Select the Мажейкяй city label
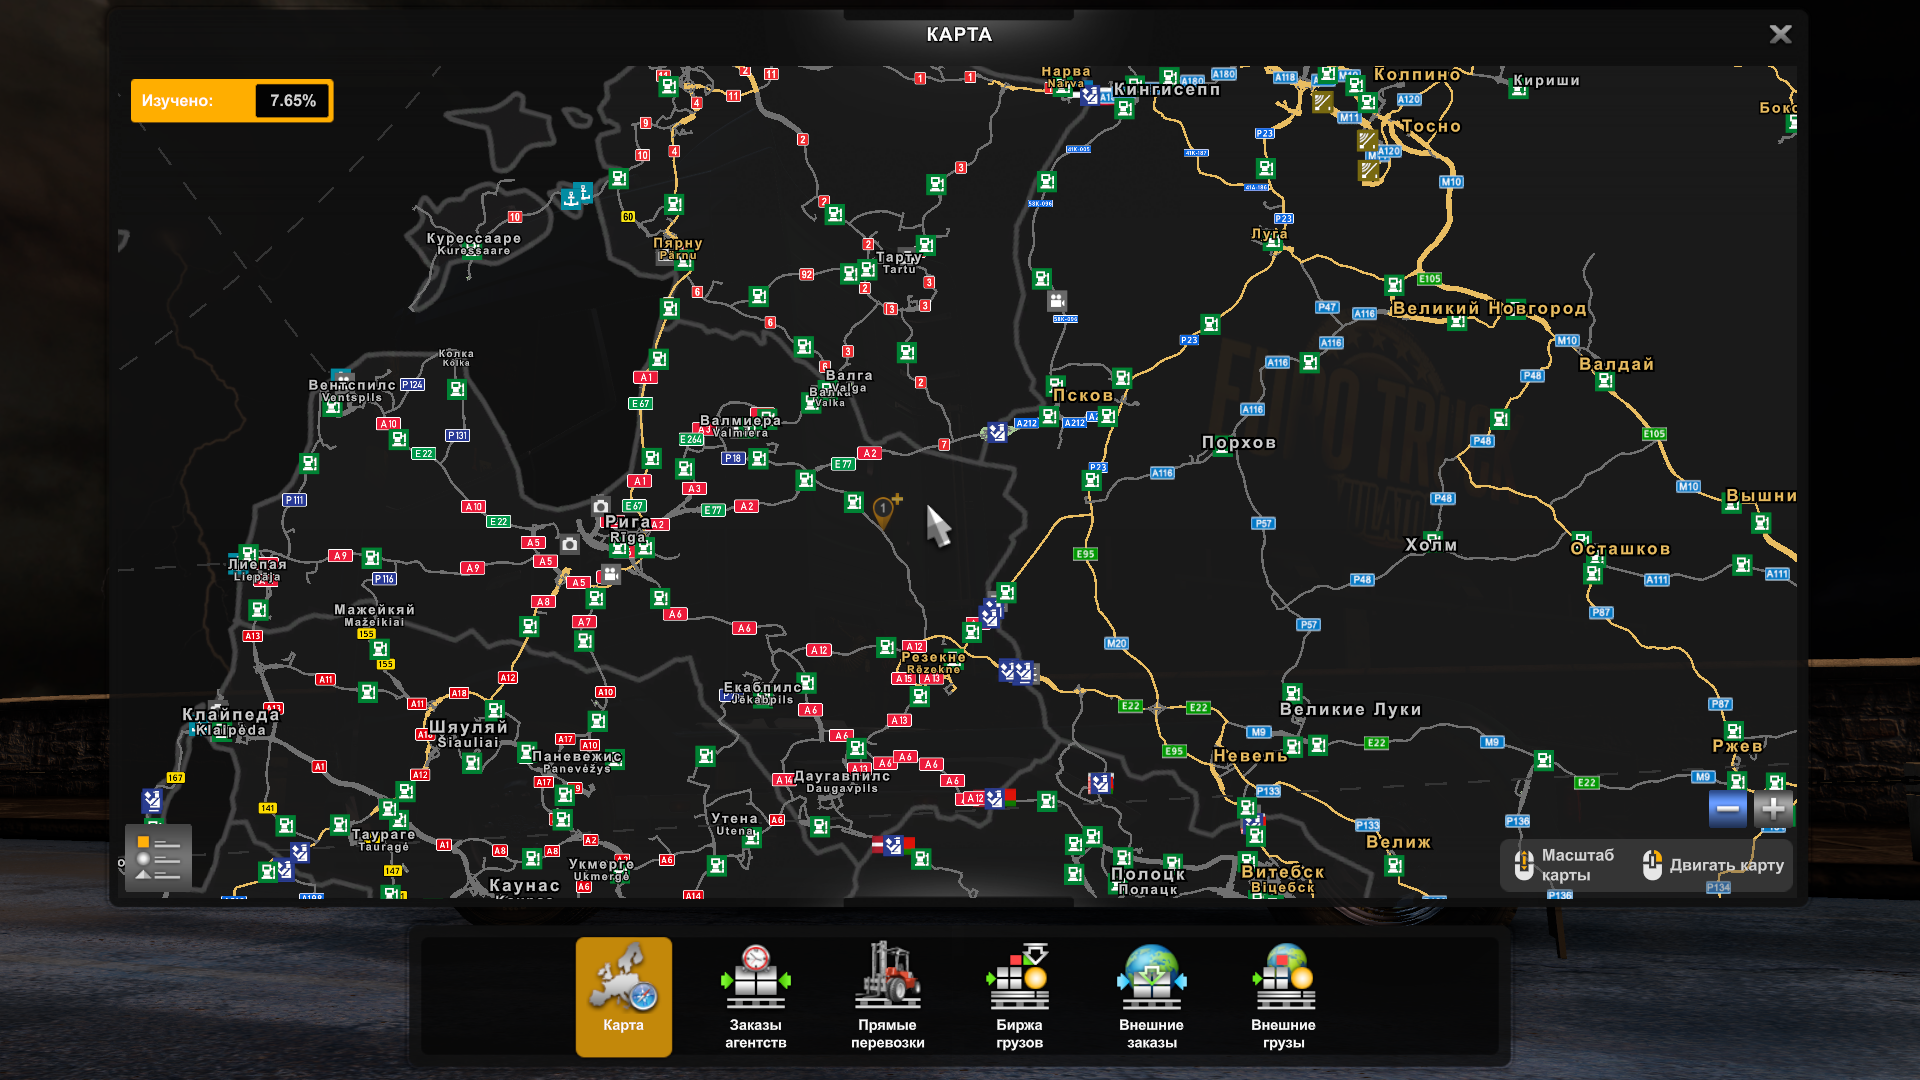 click(x=374, y=609)
